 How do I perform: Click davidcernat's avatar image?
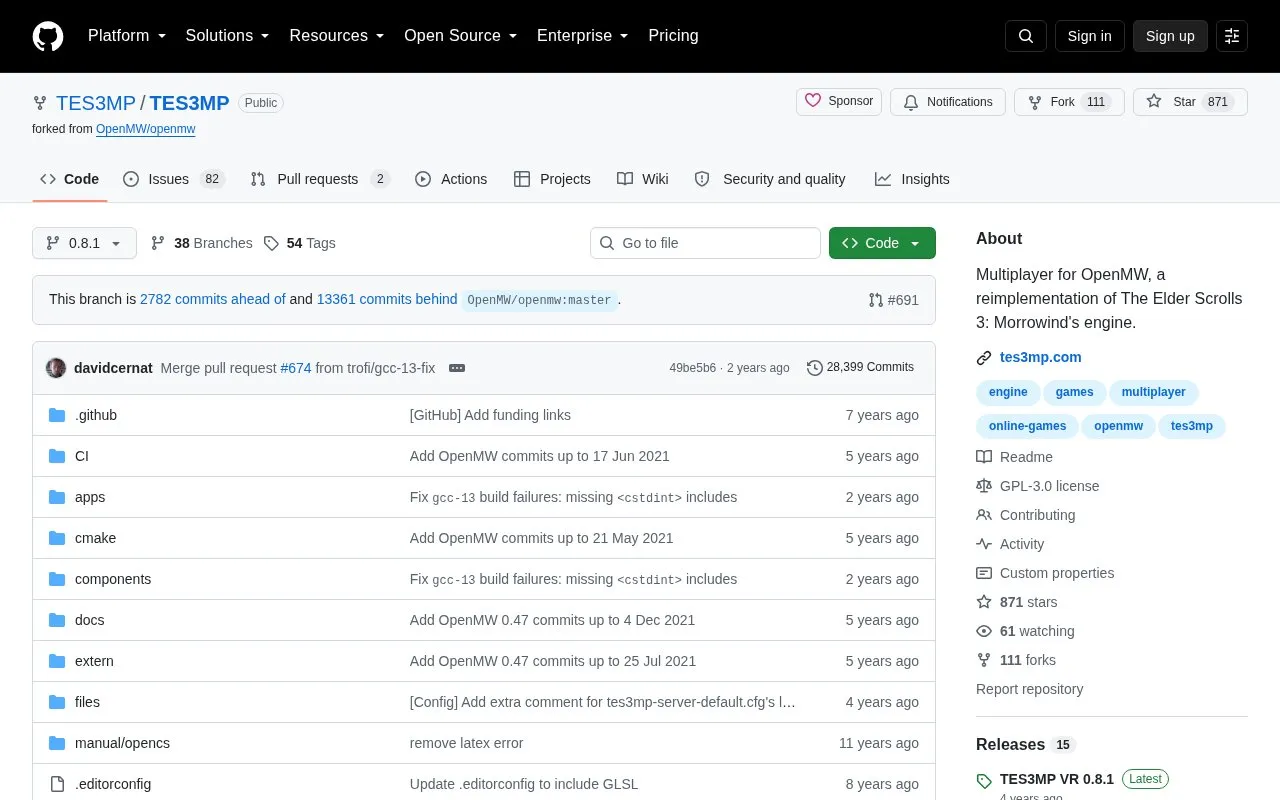coord(56,368)
